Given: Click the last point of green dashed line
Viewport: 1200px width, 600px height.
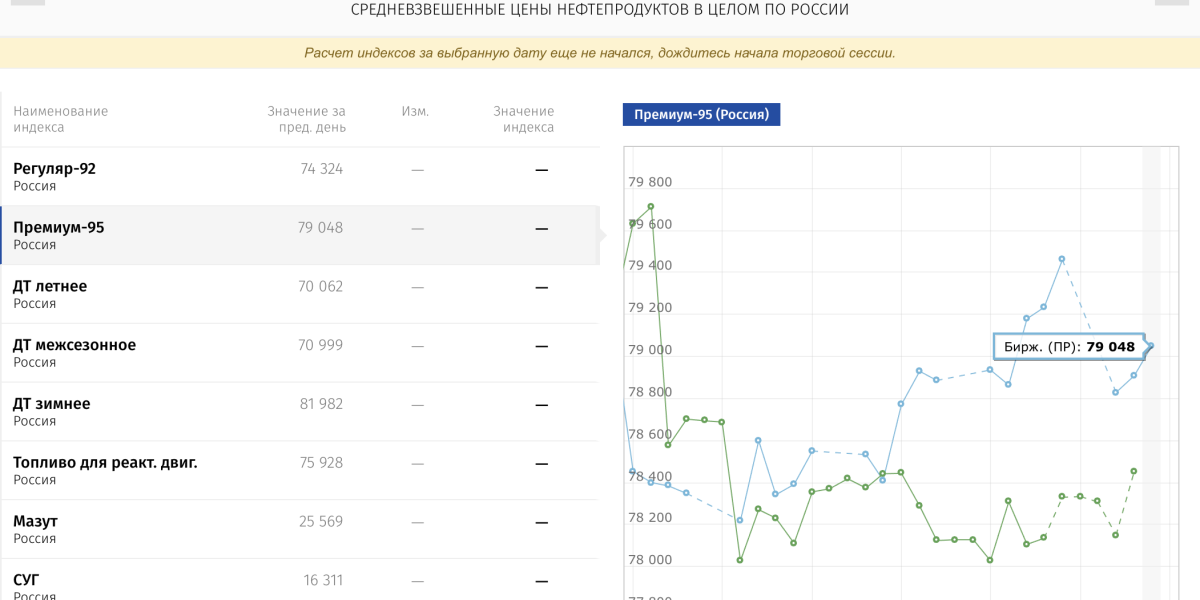Looking at the screenshot, I should pyautogui.click(x=1134, y=471).
